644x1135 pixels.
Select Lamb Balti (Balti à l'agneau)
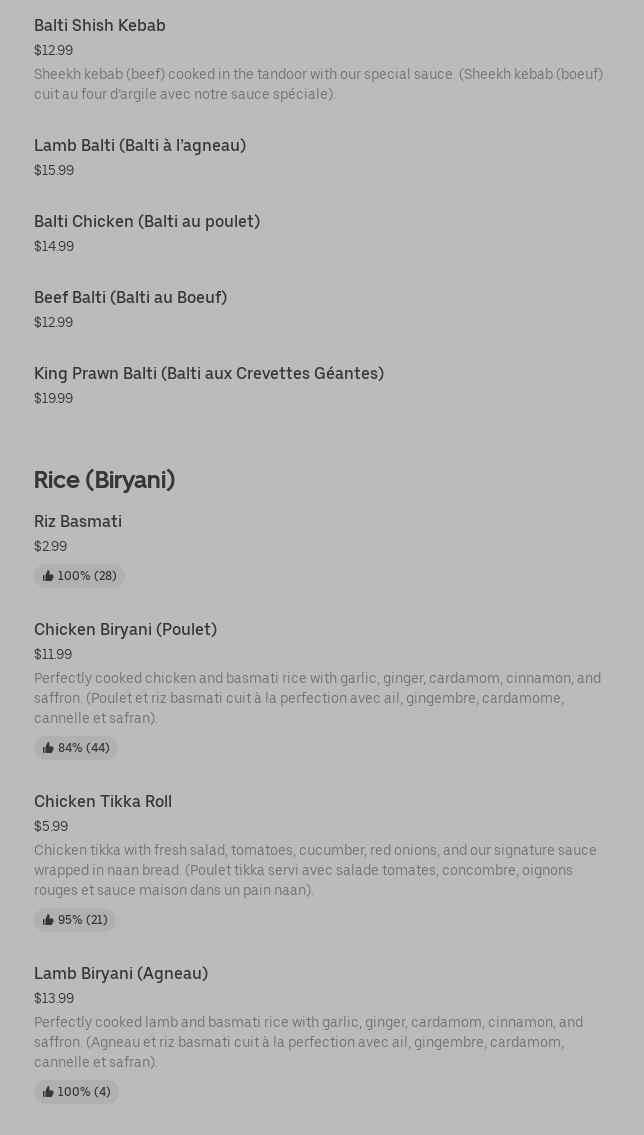click(140, 146)
